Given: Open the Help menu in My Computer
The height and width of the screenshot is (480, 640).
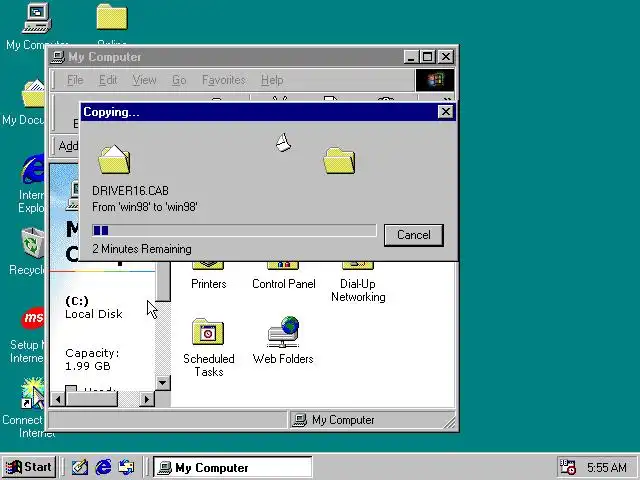Looking at the screenshot, I should click(x=272, y=80).
